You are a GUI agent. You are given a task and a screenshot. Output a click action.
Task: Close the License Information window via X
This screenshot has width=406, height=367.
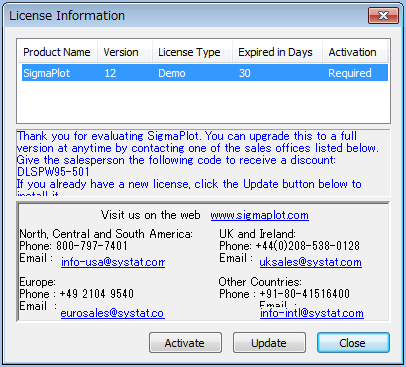point(383,16)
